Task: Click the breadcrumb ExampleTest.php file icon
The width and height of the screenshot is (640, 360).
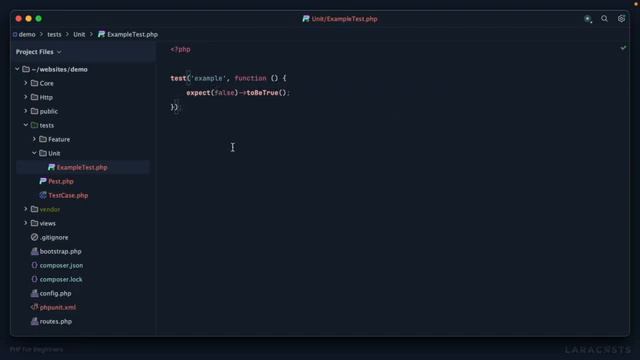Action: 101,34
